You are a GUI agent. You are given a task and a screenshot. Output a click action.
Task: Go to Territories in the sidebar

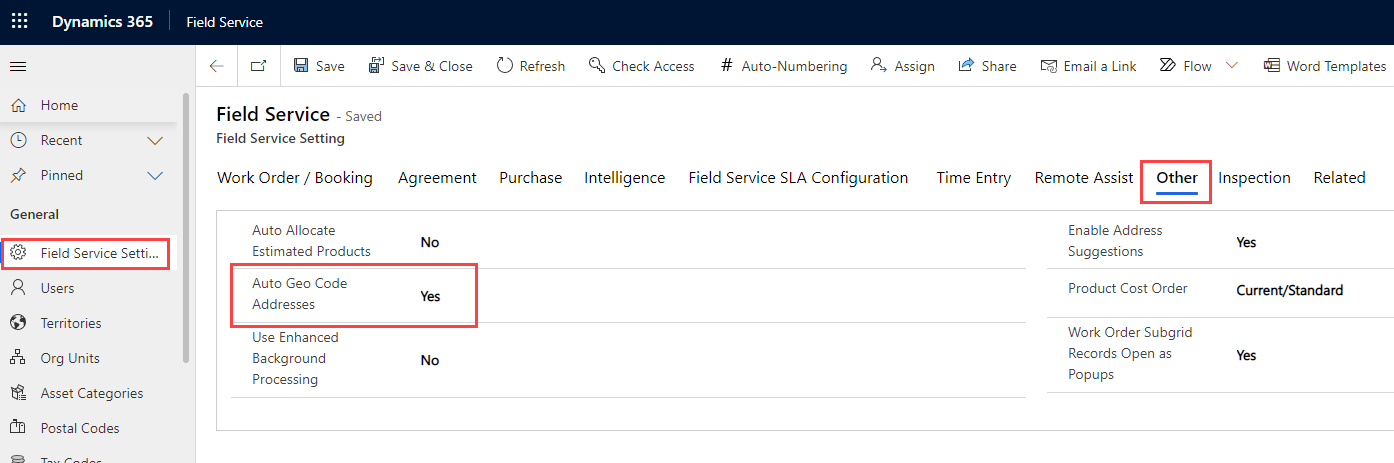[70, 323]
